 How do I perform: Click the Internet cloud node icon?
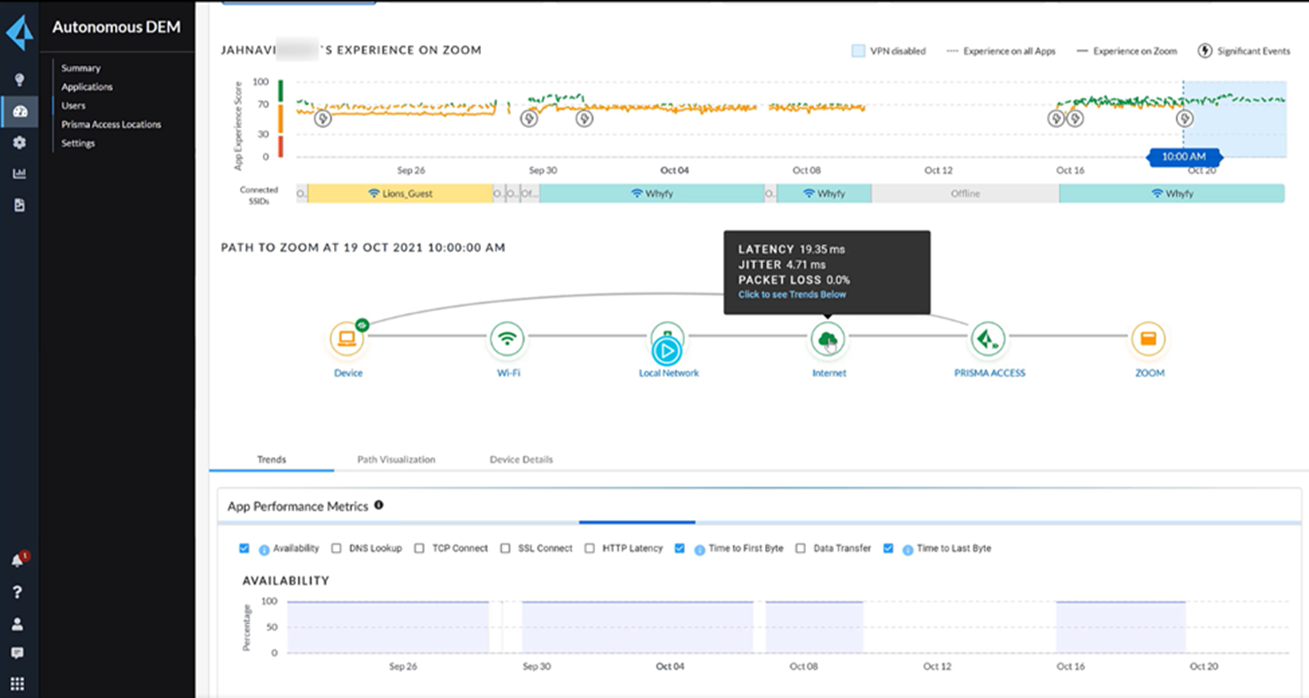click(x=828, y=340)
